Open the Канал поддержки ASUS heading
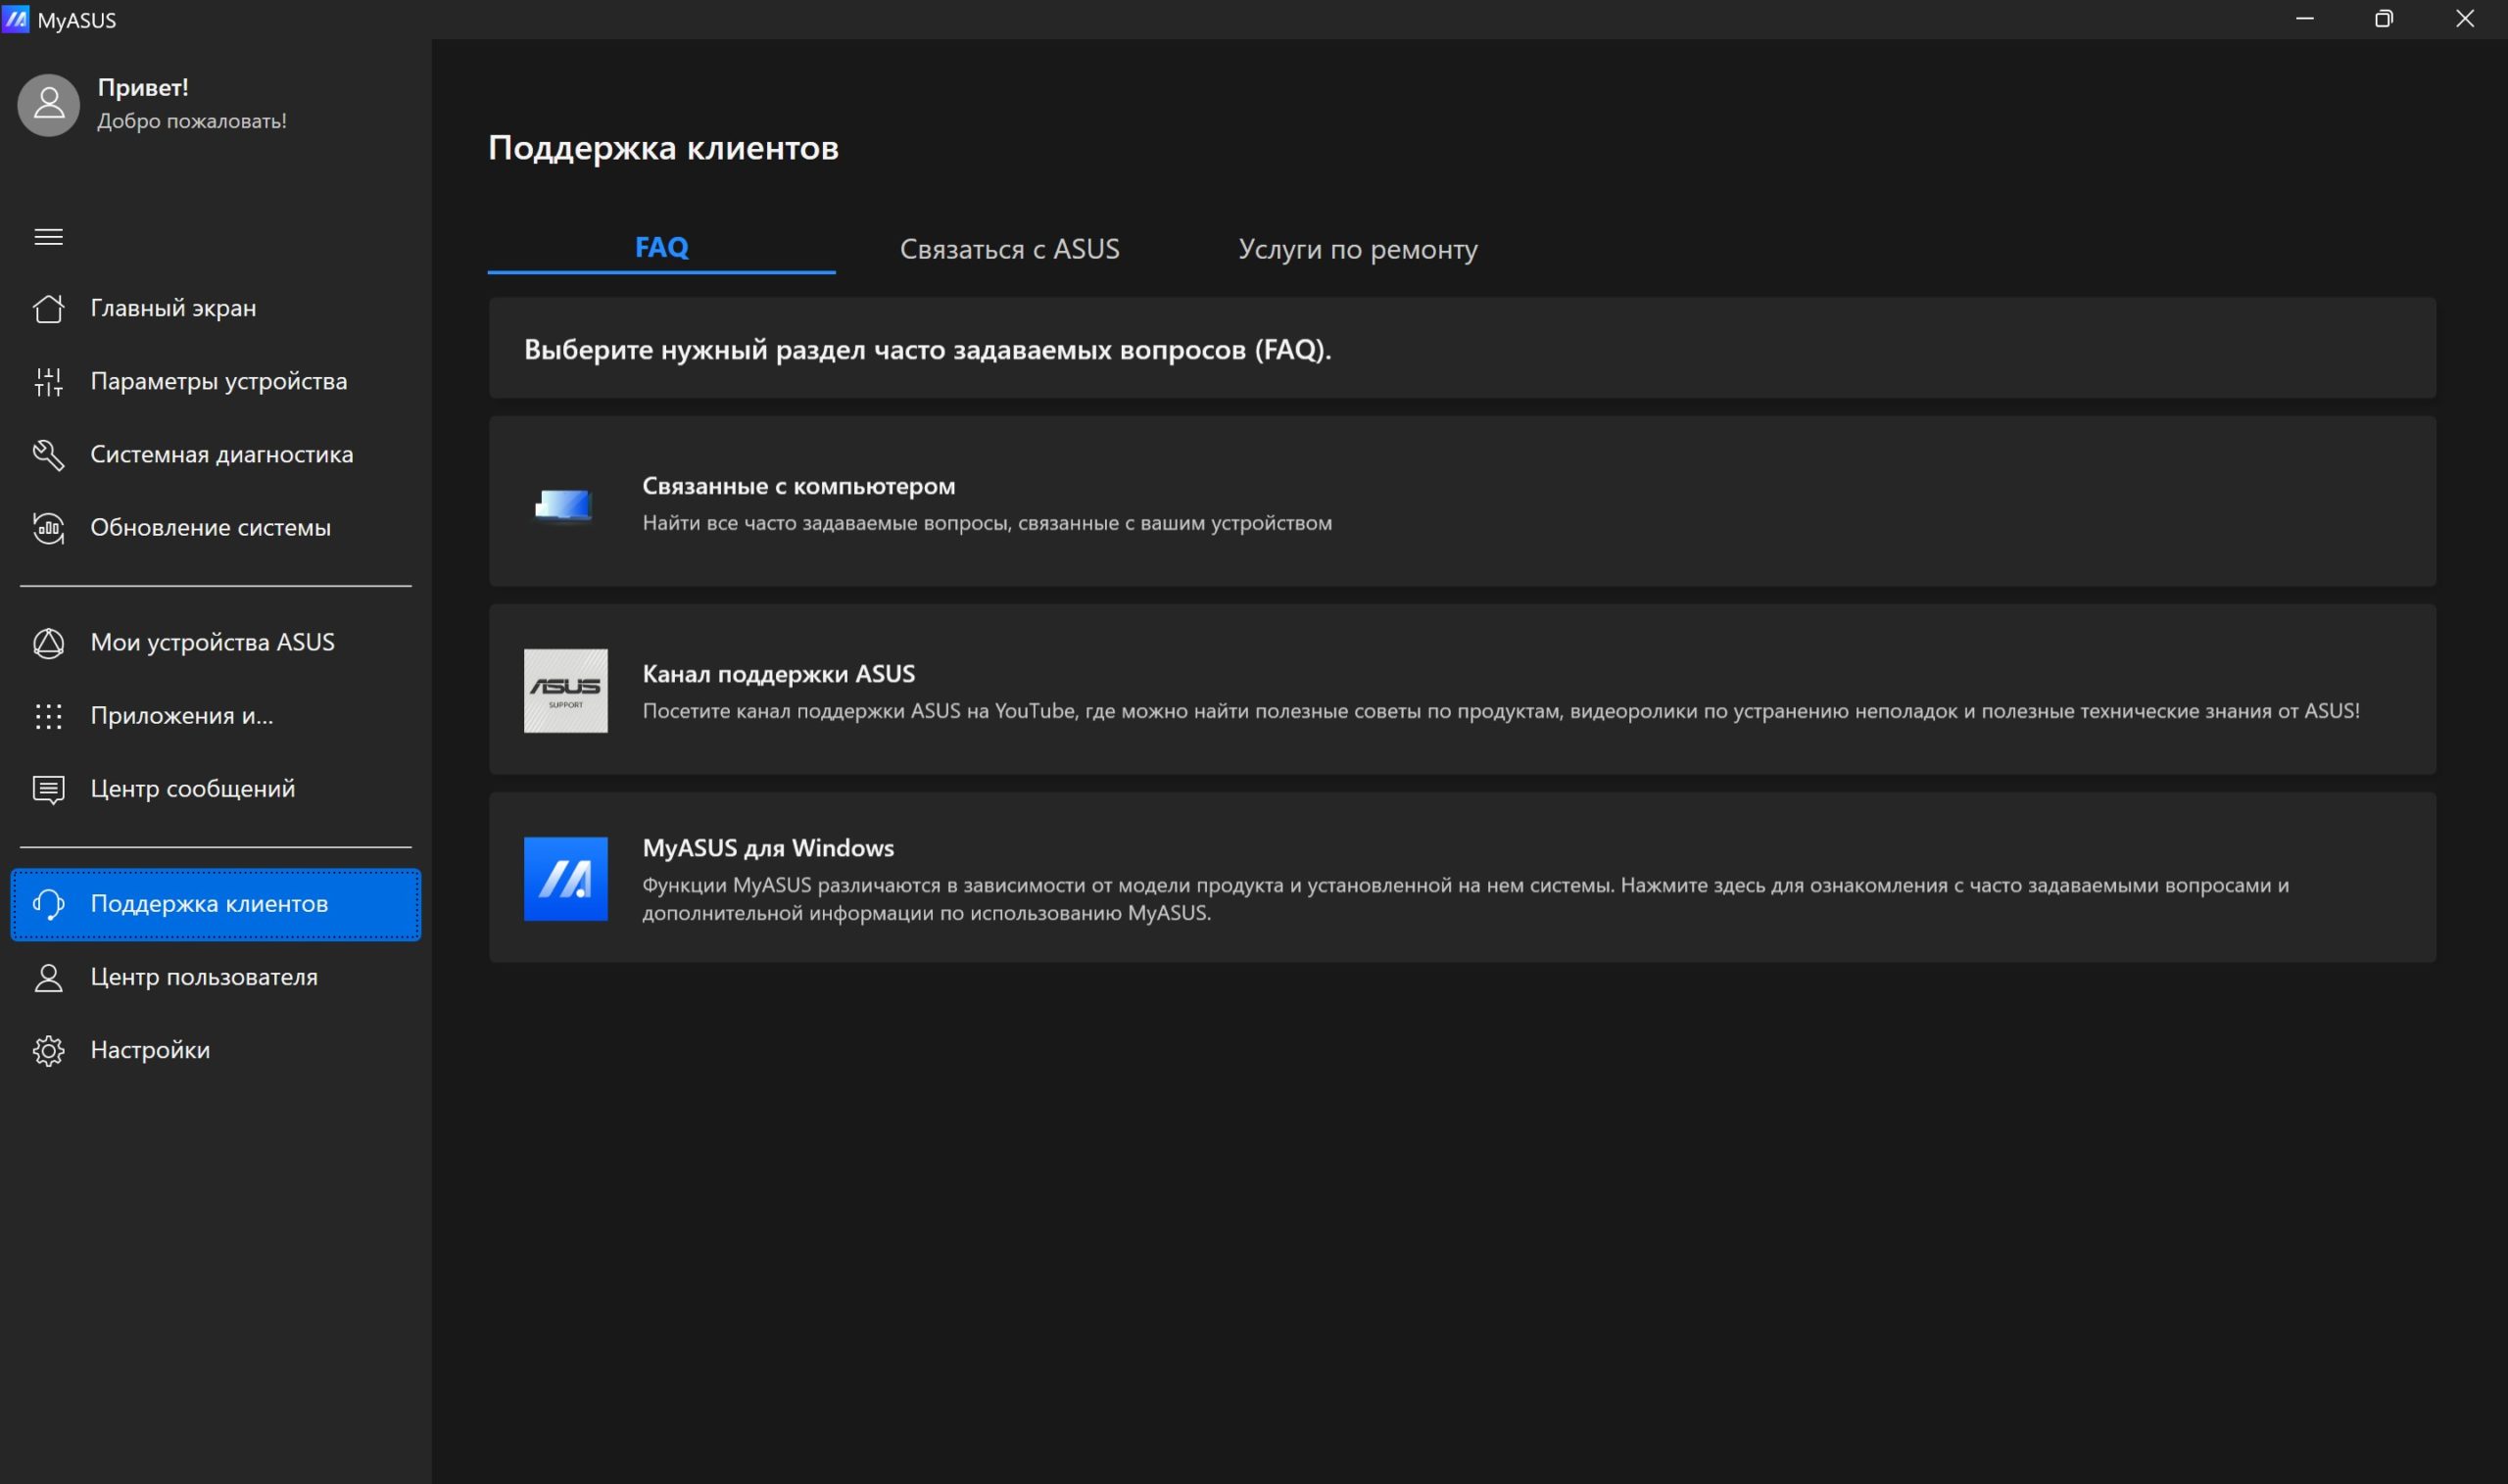This screenshot has height=1484, width=2508. pyautogui.click(x=778, y=674)
